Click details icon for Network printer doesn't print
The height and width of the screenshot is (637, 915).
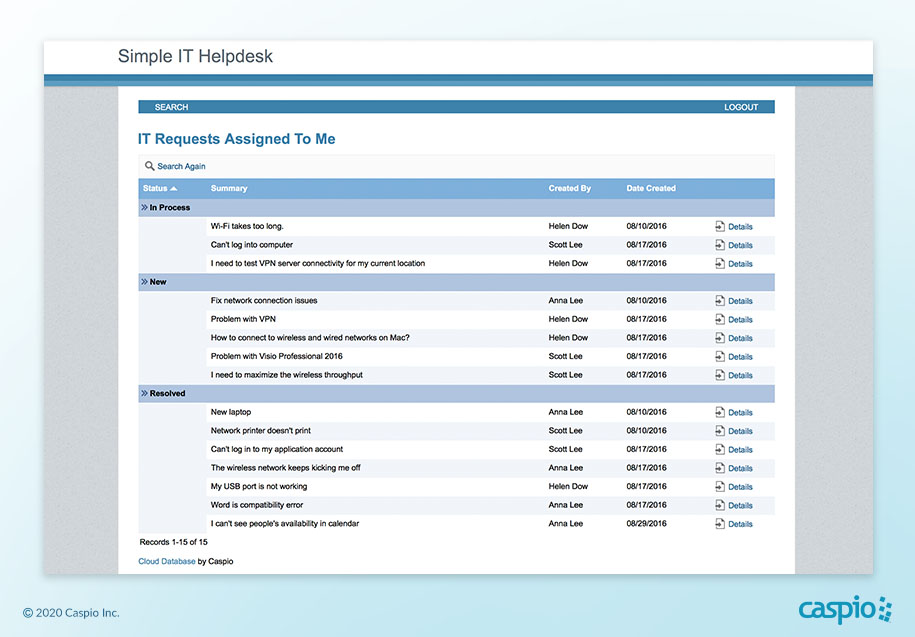[x=719, y=431]
